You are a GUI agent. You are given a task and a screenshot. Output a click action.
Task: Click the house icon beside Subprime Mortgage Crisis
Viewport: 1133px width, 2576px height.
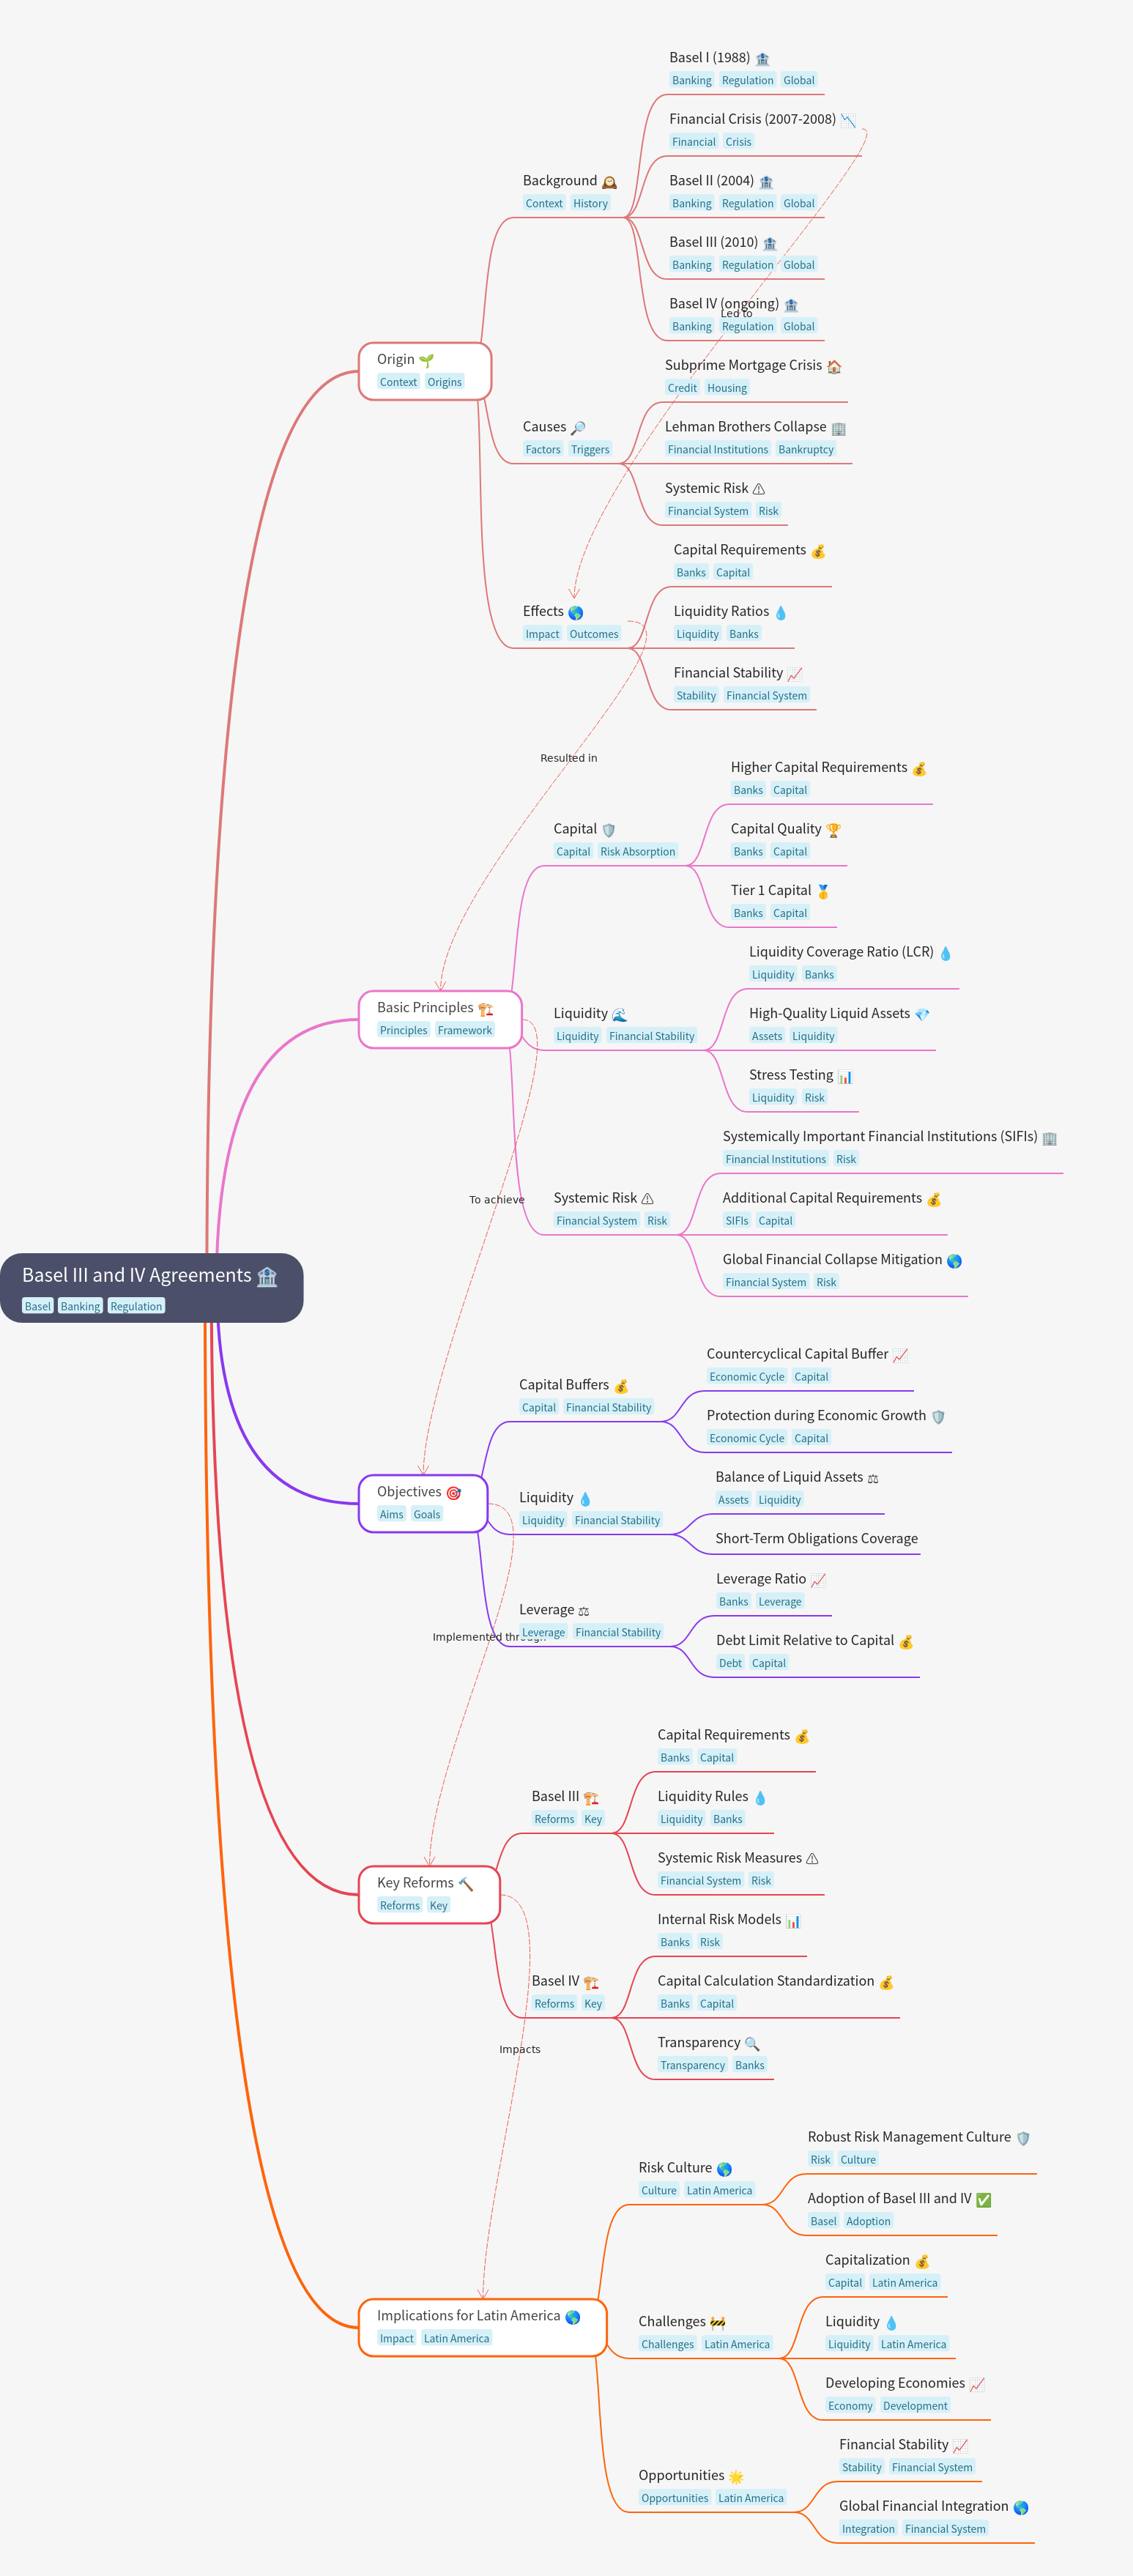pos(834,367)
